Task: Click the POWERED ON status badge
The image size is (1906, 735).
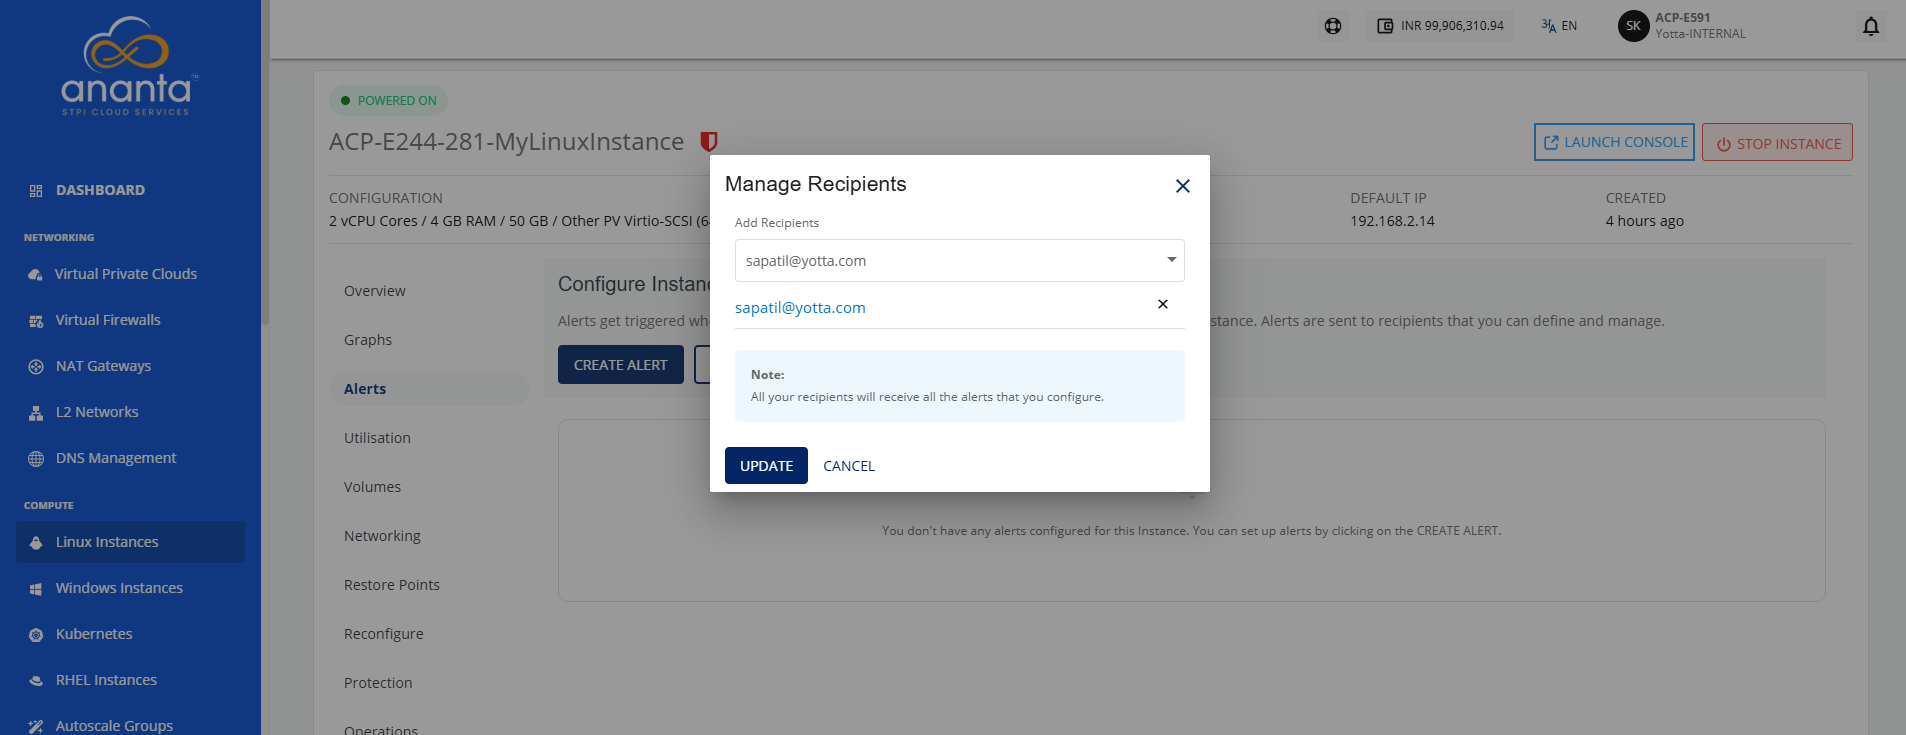Action: (389, 101)
